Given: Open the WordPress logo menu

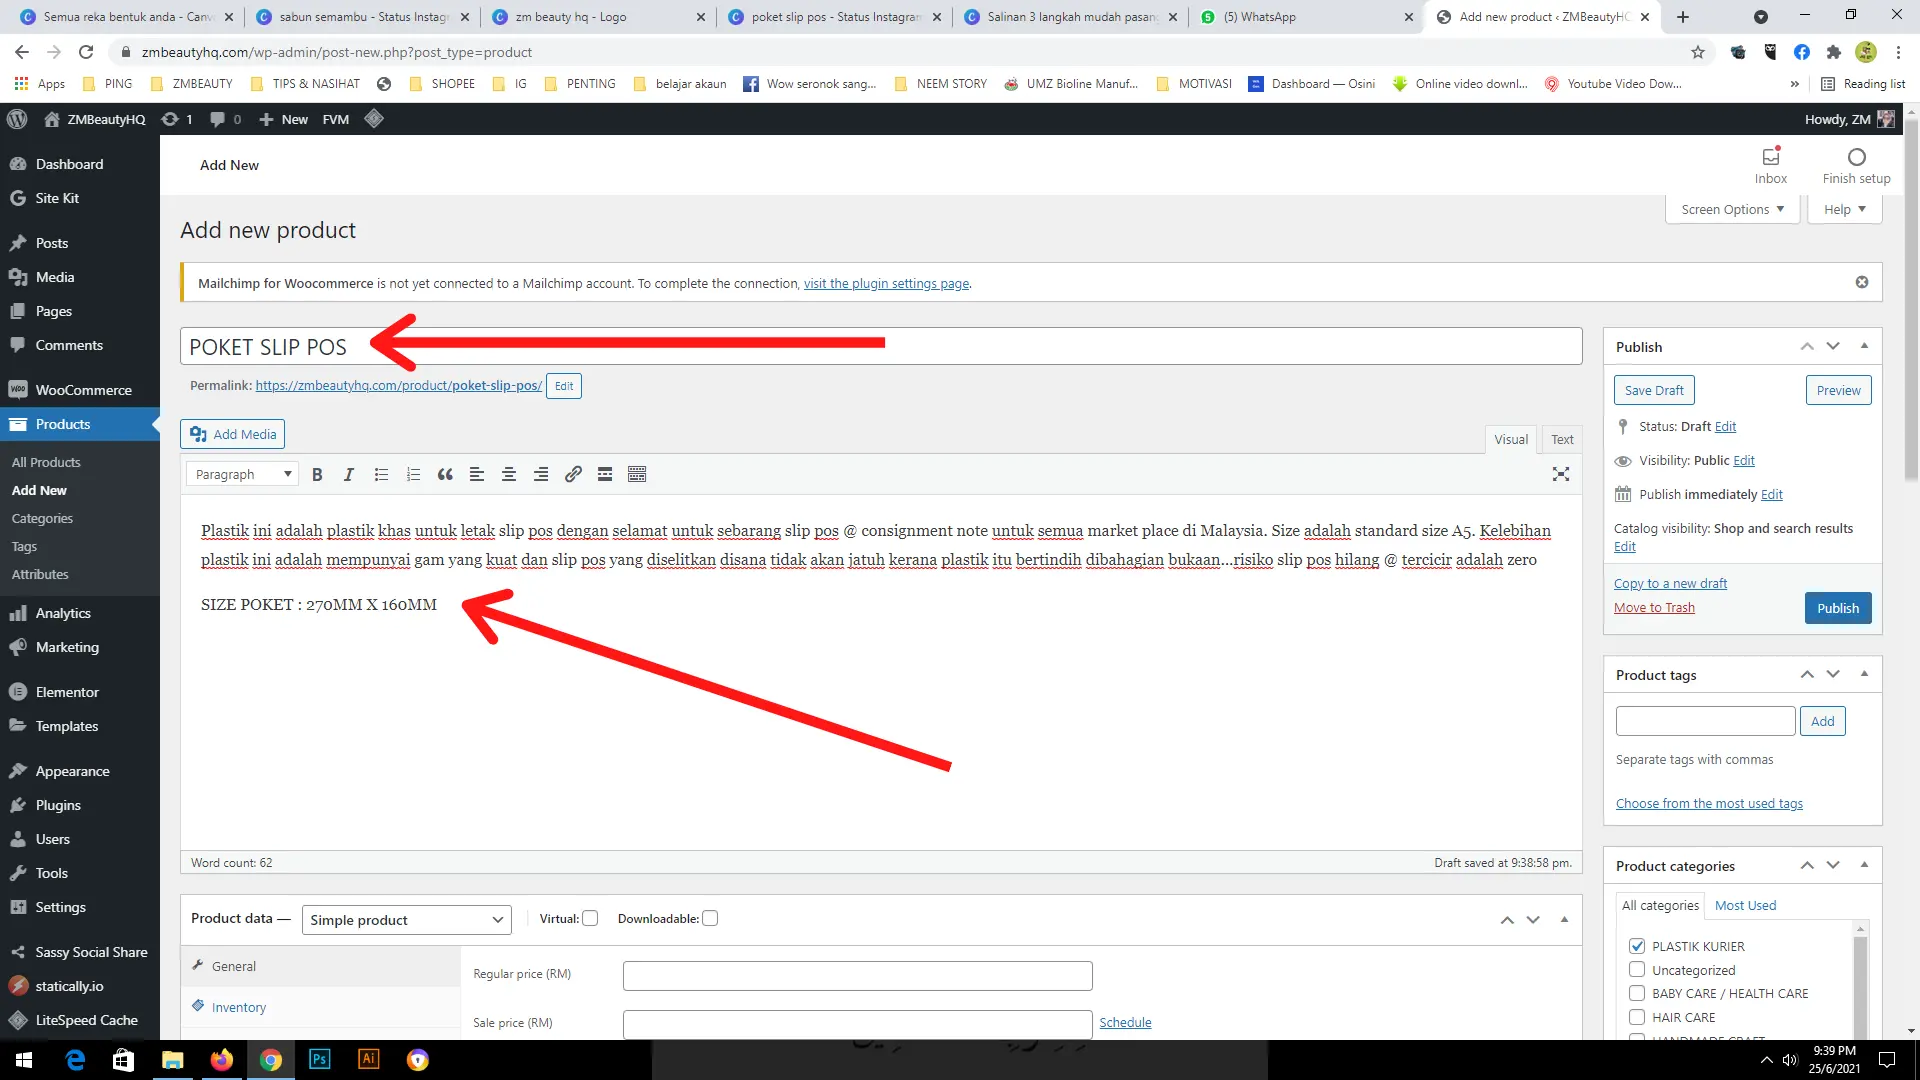Looking at the screenshot, I should pos(17,119).
